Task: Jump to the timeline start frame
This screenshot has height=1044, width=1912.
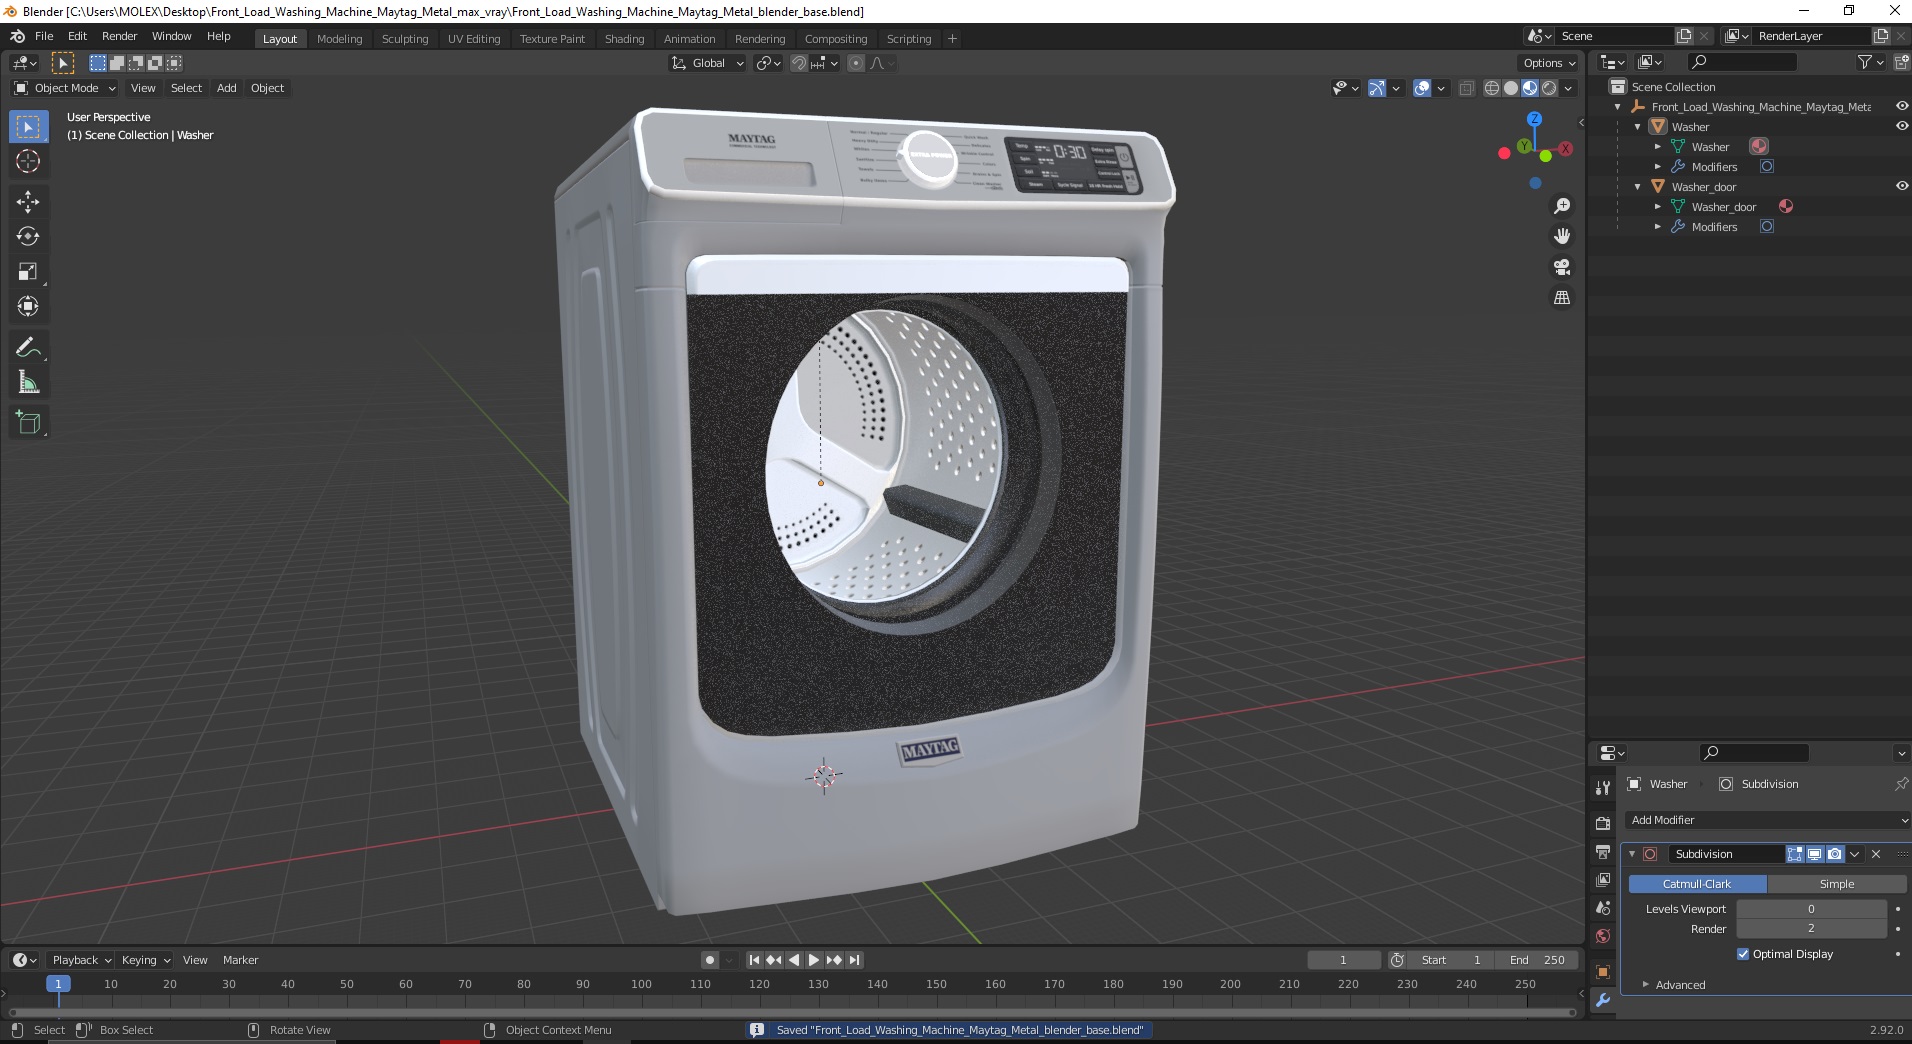Action: 754,960
